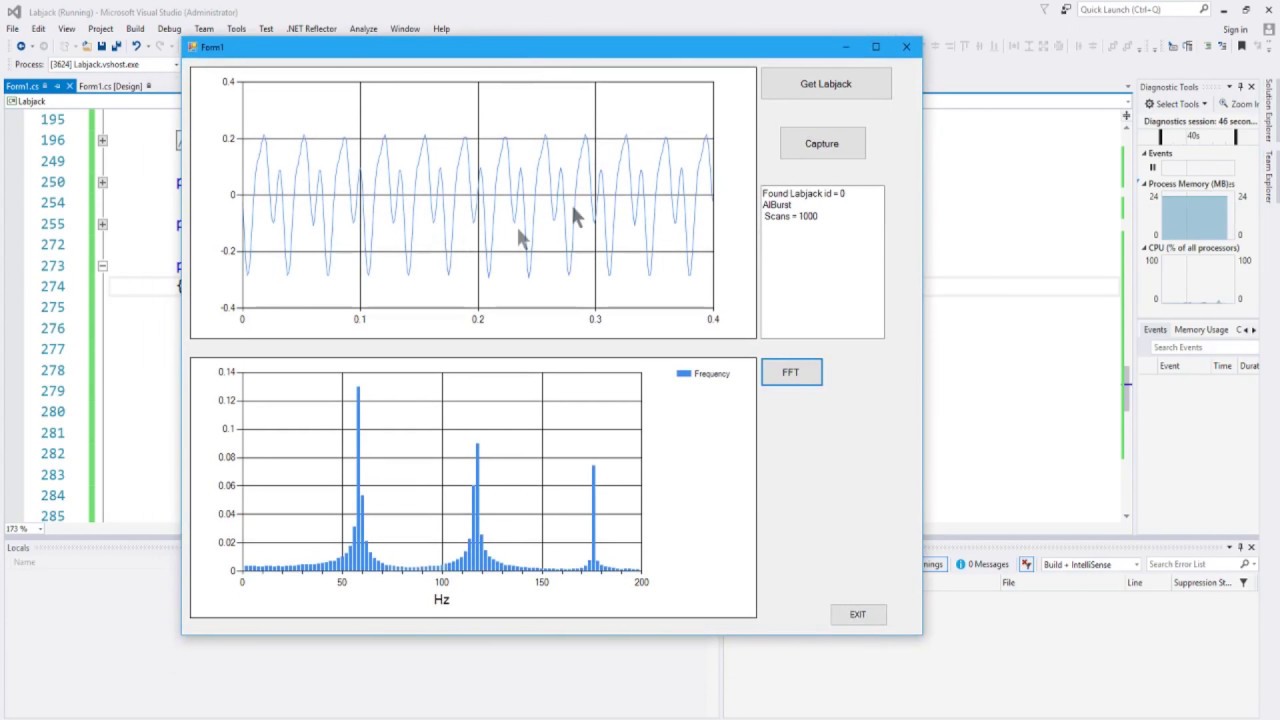
Task: Click the Save All toolbar icon
Action: (116, 46)
